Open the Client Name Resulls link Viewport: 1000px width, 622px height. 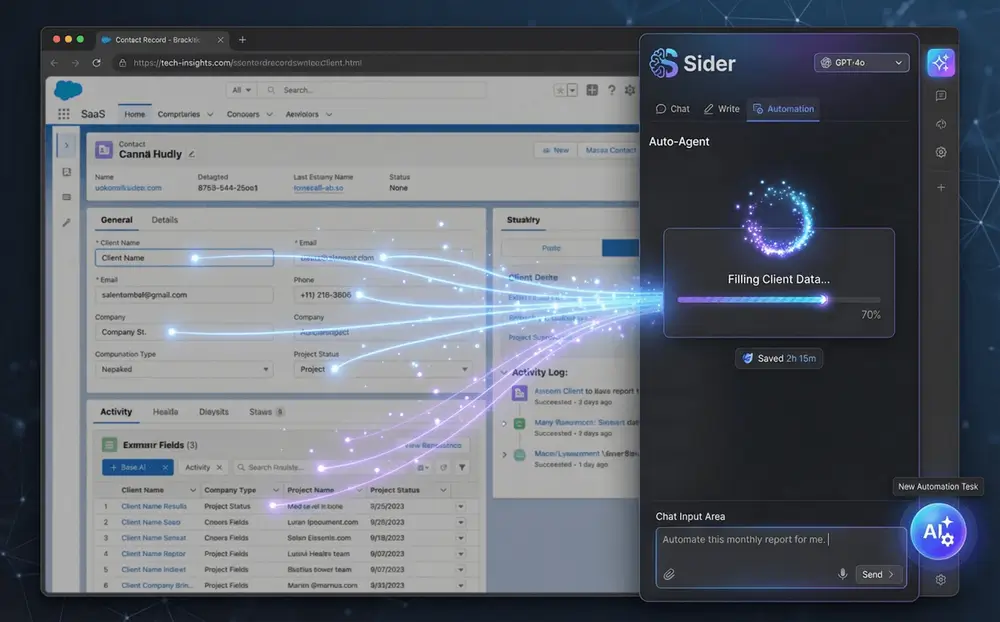(154, 507)
